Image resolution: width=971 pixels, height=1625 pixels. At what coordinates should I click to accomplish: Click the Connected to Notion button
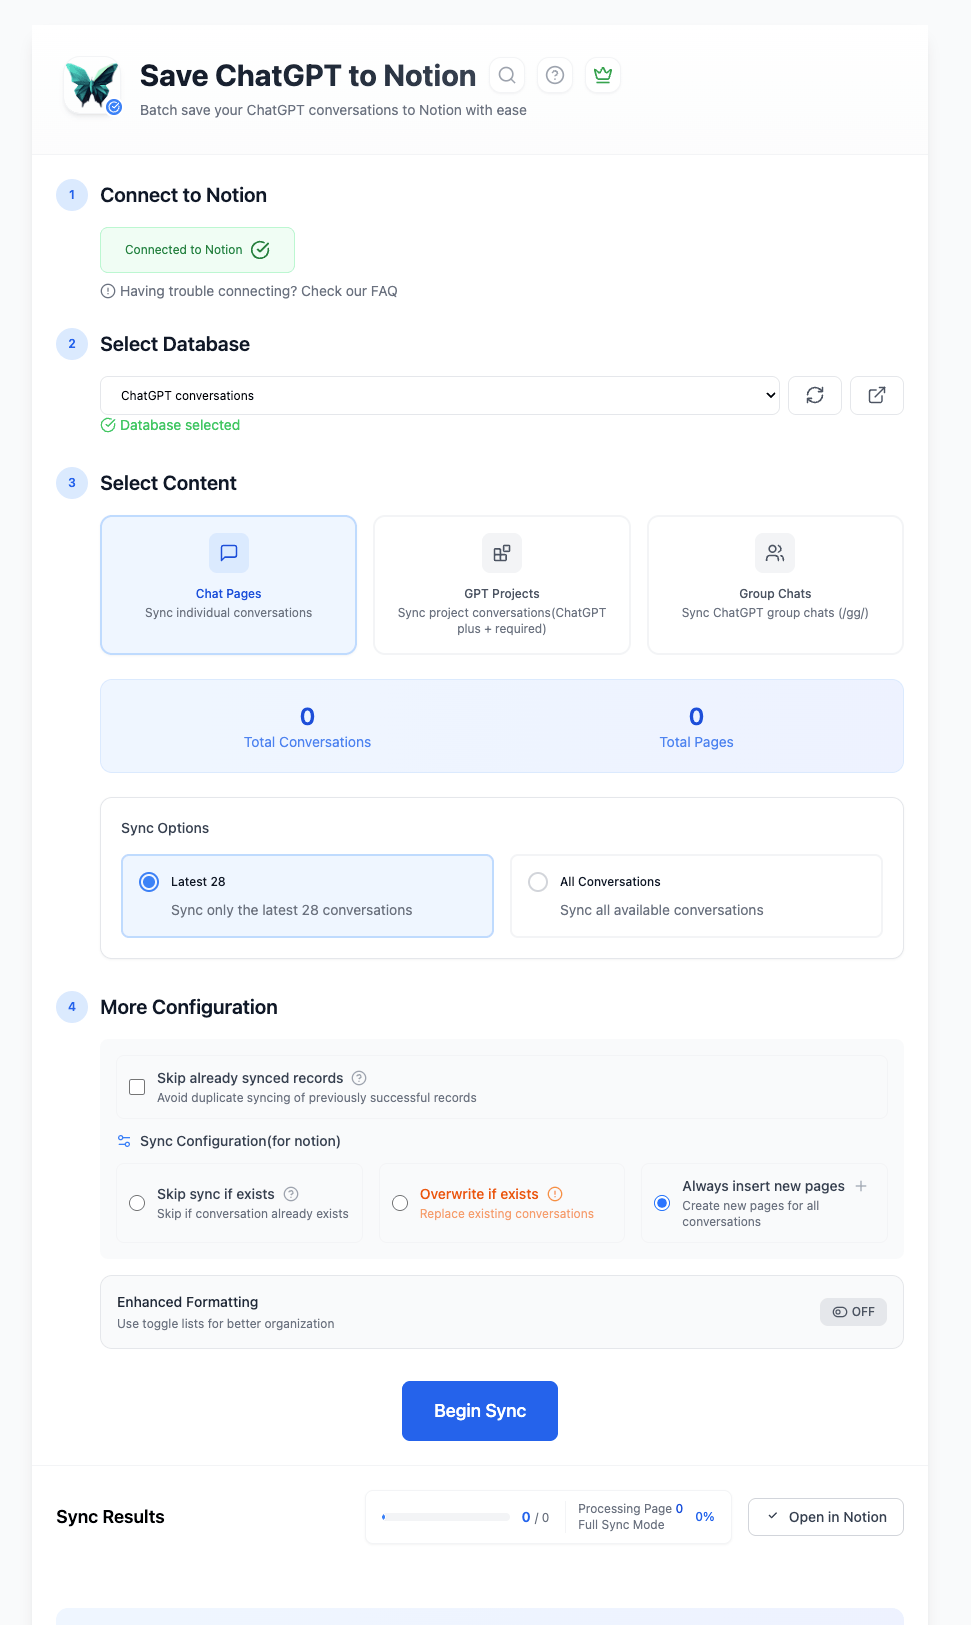coord(197,250)
